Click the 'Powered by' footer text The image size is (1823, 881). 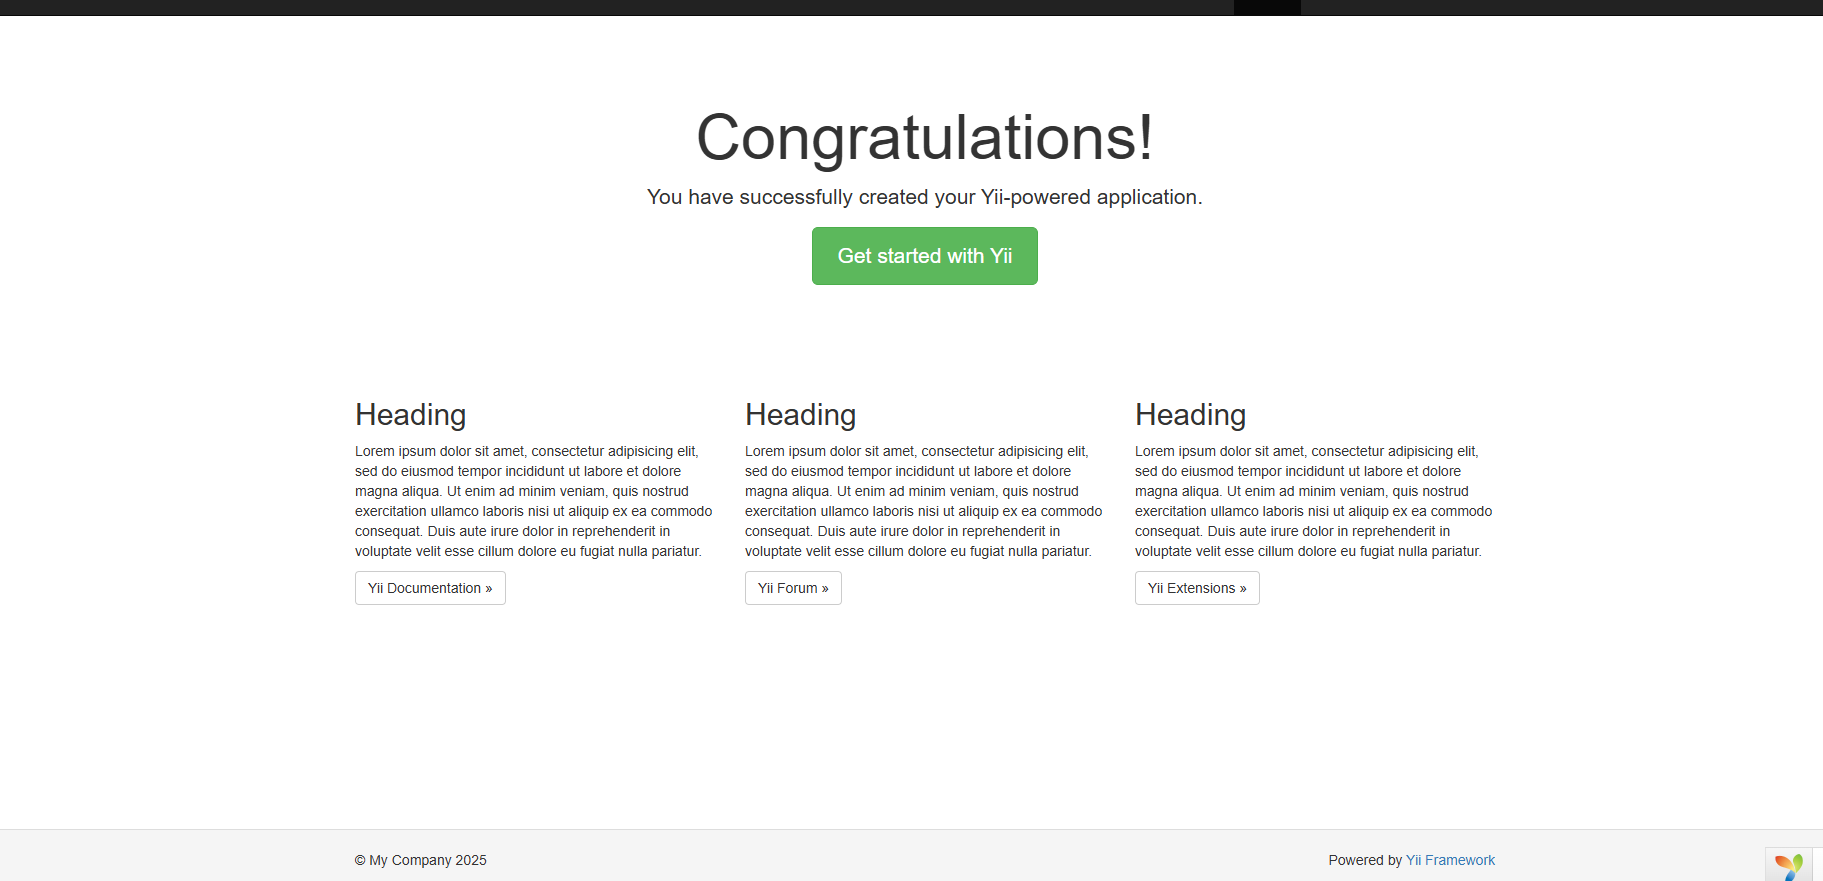[x=1365, y=860]
